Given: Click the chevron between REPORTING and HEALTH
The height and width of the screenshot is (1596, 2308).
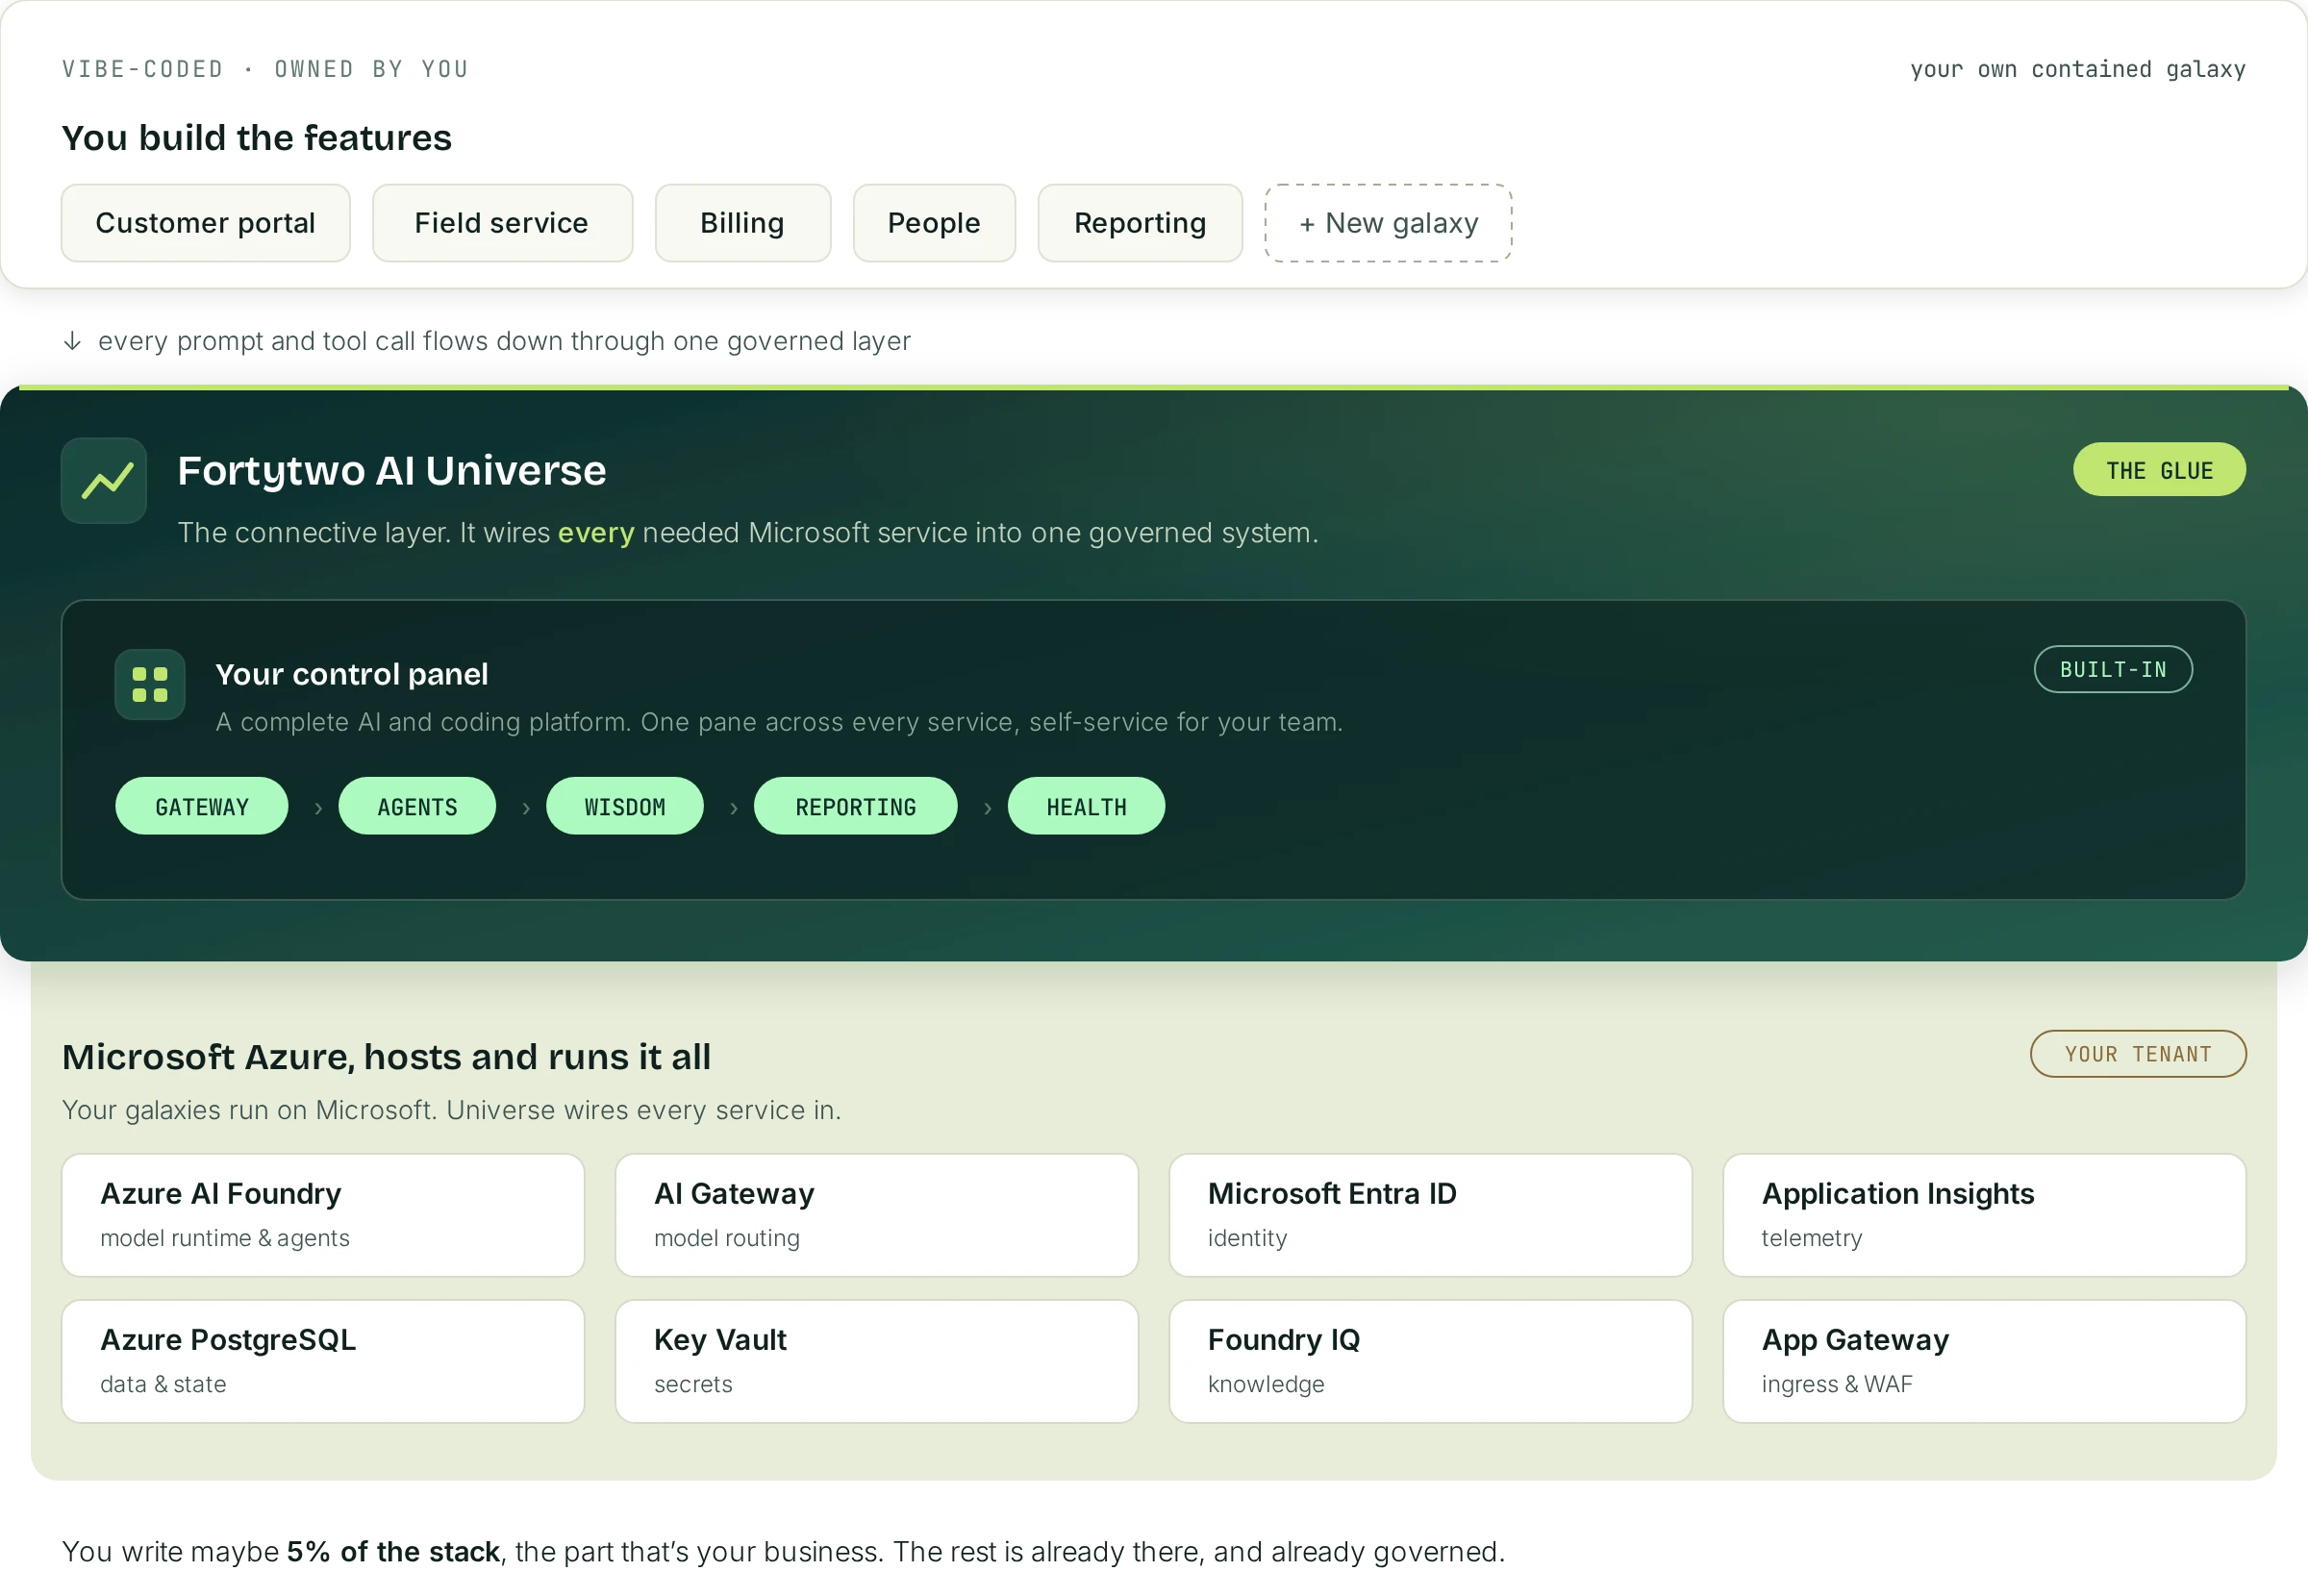Looking at the screenshot, I should (988, 808).
